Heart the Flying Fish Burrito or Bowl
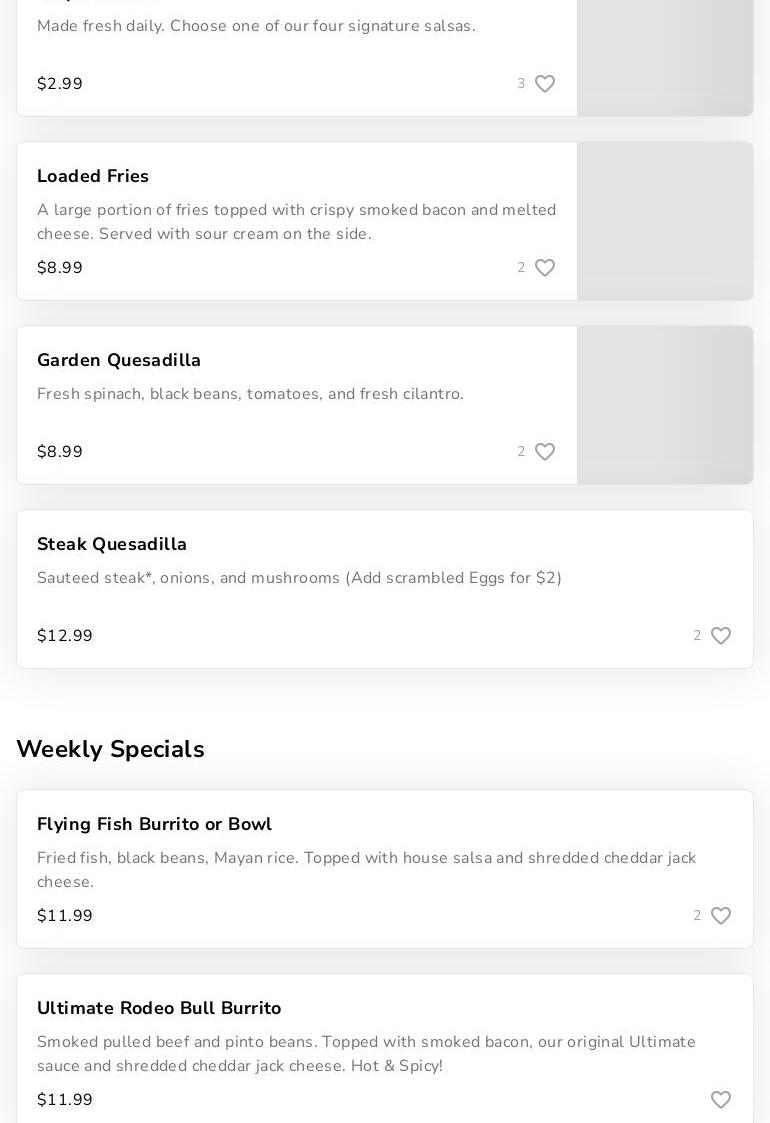The width and height of the screenshot is (770, 1123). [721, 916]
